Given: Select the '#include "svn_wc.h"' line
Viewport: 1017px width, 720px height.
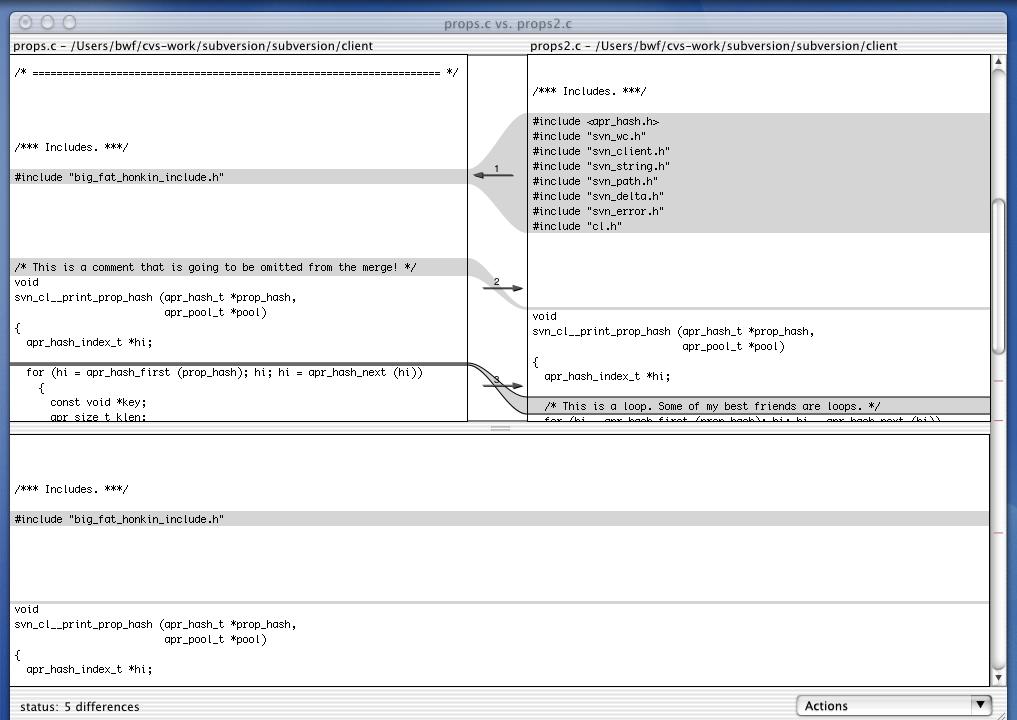Looking at the screenshot, I should pos(759,136).
